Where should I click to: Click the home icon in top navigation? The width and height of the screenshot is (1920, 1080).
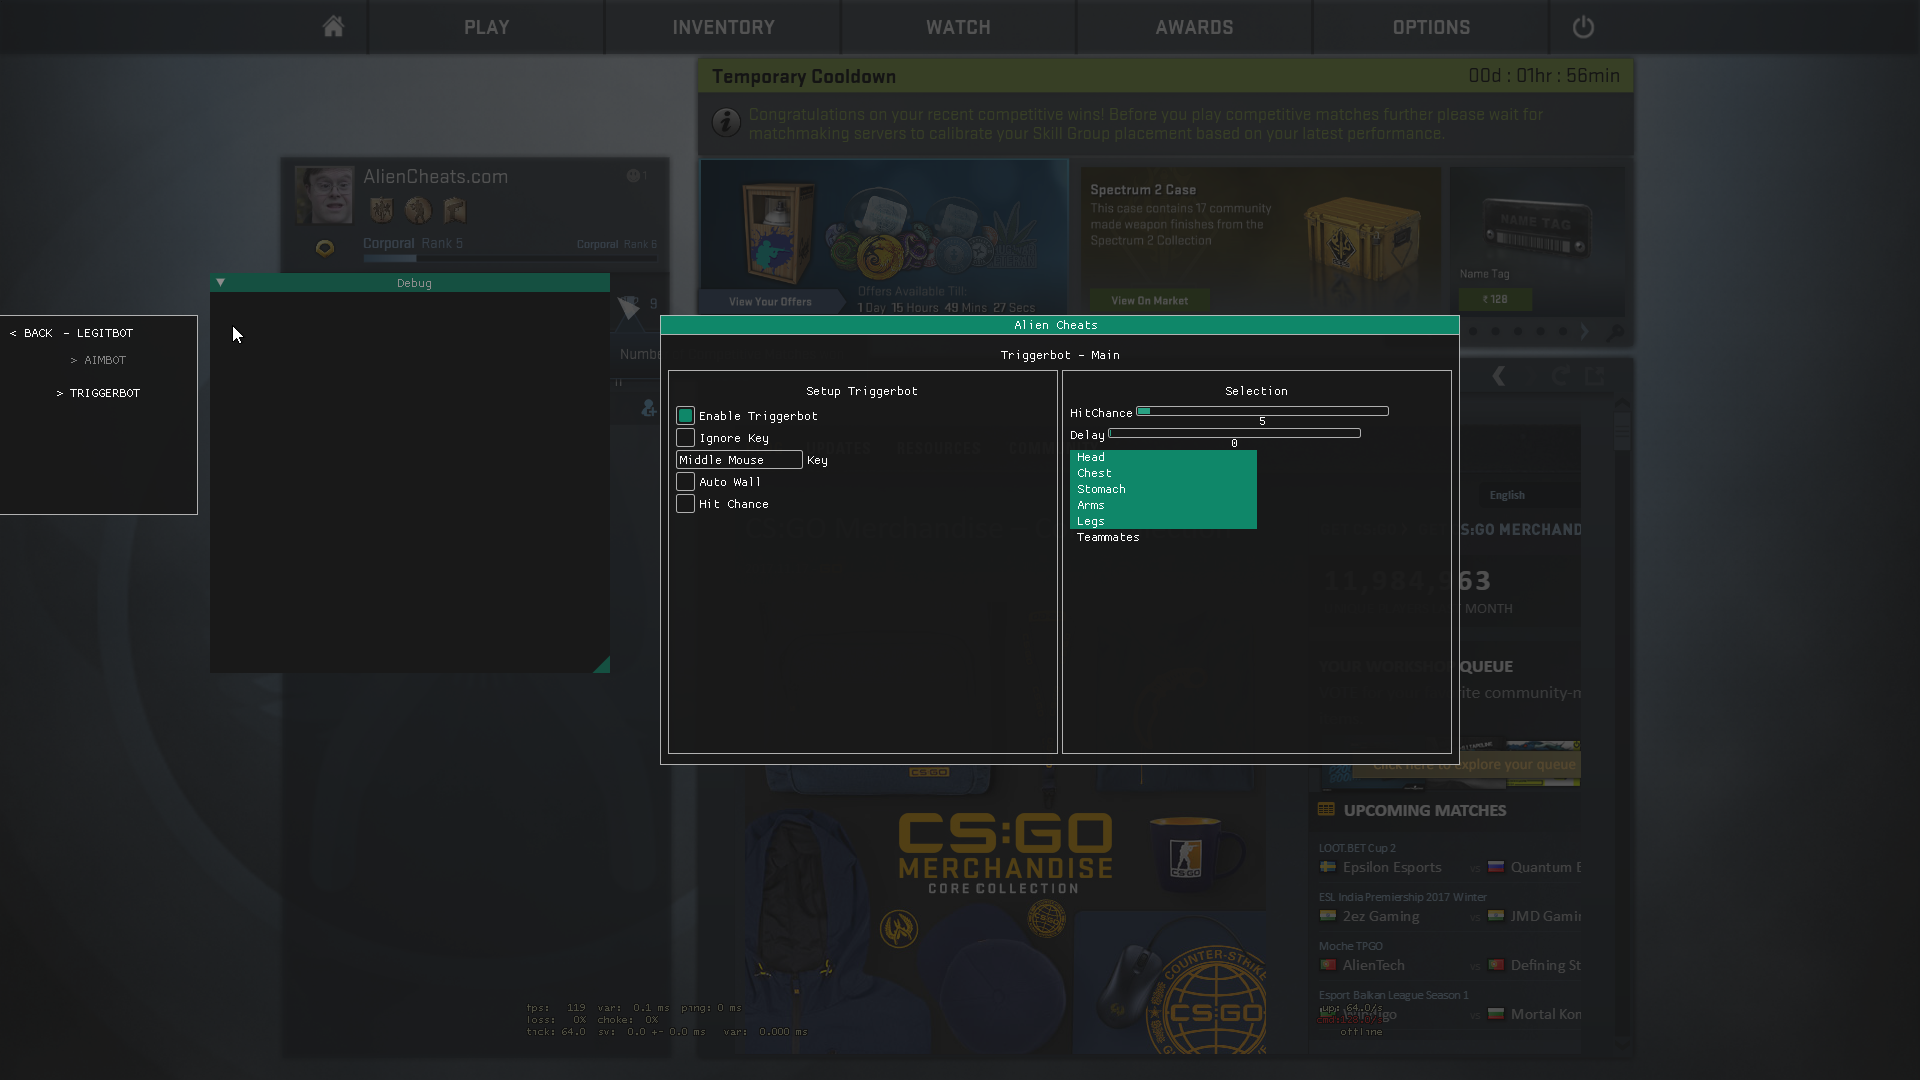[x=333, y=27]
